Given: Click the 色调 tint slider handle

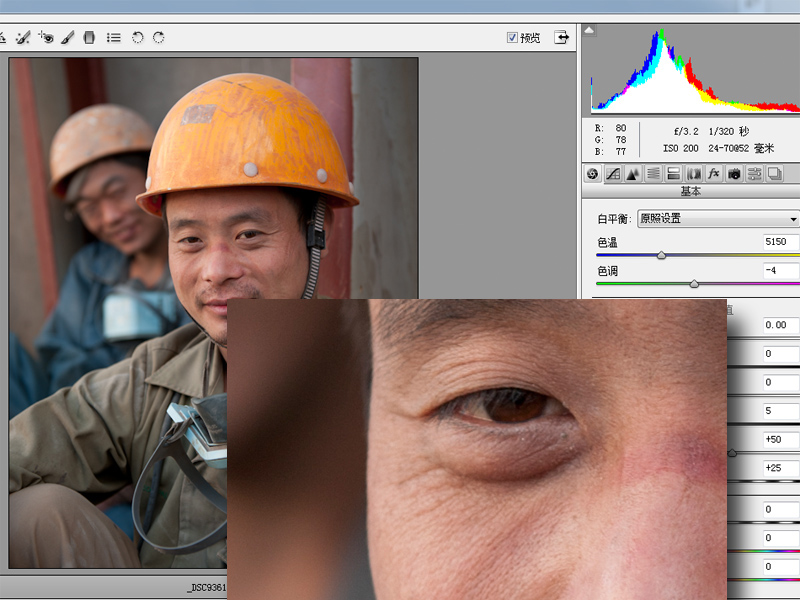Looking at the screenshot, I should (694, 284).
